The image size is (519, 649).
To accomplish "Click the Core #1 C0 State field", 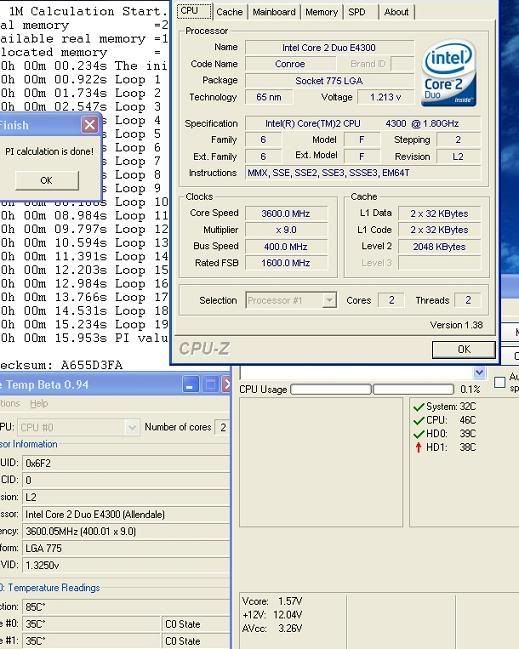I will tap(195, 641).
